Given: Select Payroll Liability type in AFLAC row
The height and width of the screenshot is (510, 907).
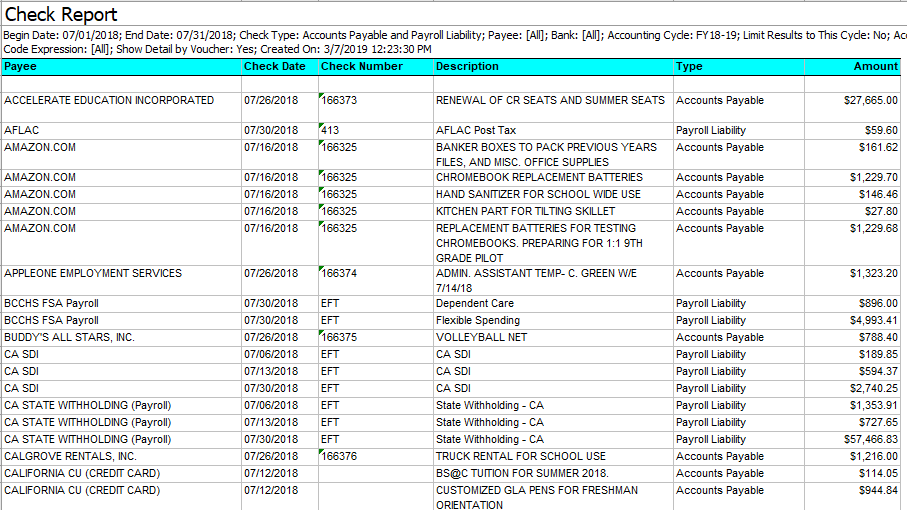Looking at the screenshot, I should (711, 131).
